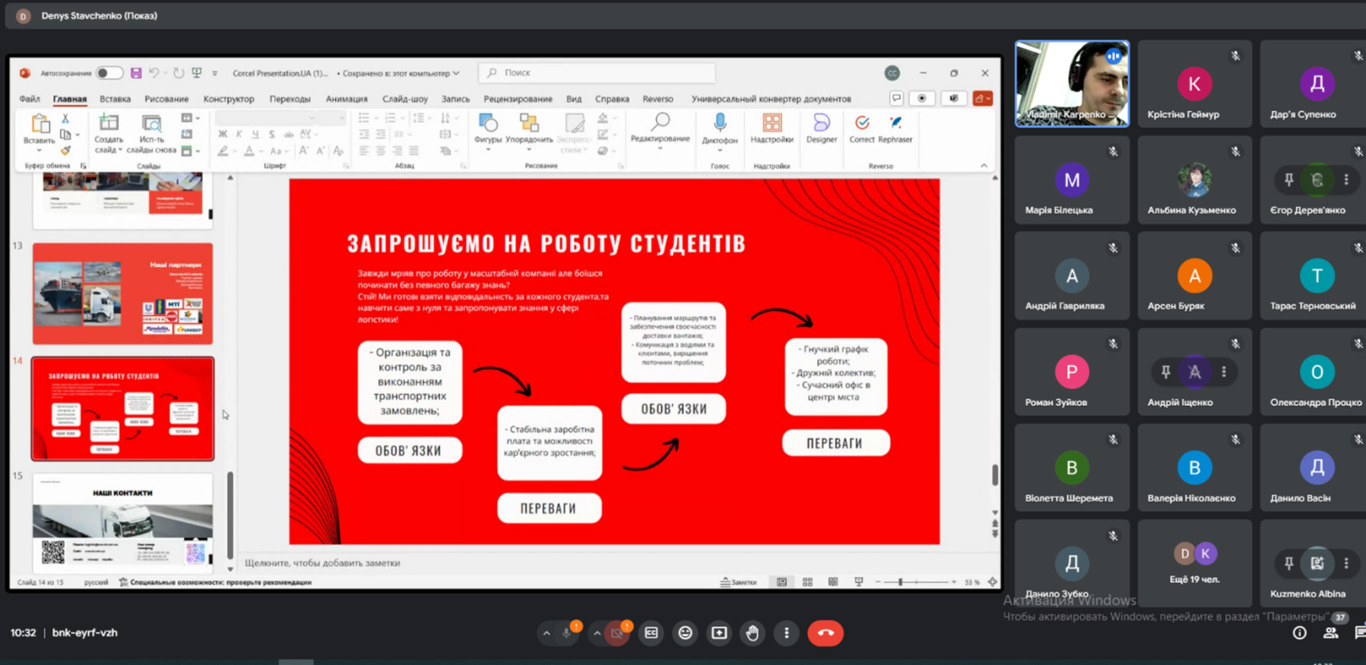This screenshot has width=1366, height=665.
Task: Start dictation with the Диктофон microphone
Action: point(719,128)
